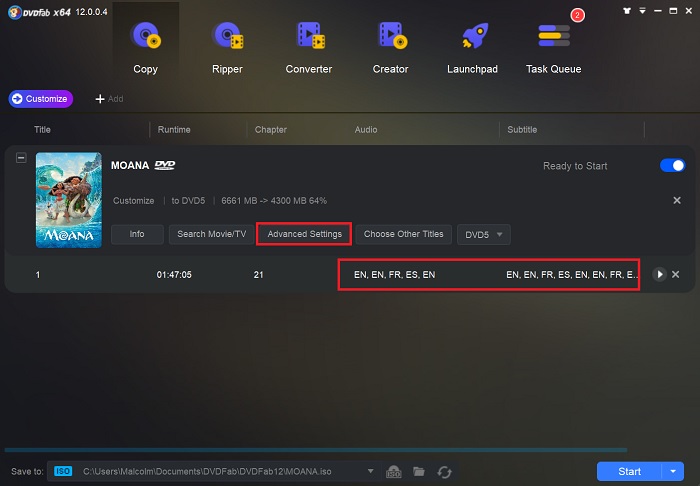
Task: Expand the Start button dropdown arrow
Action: (673, 471)
